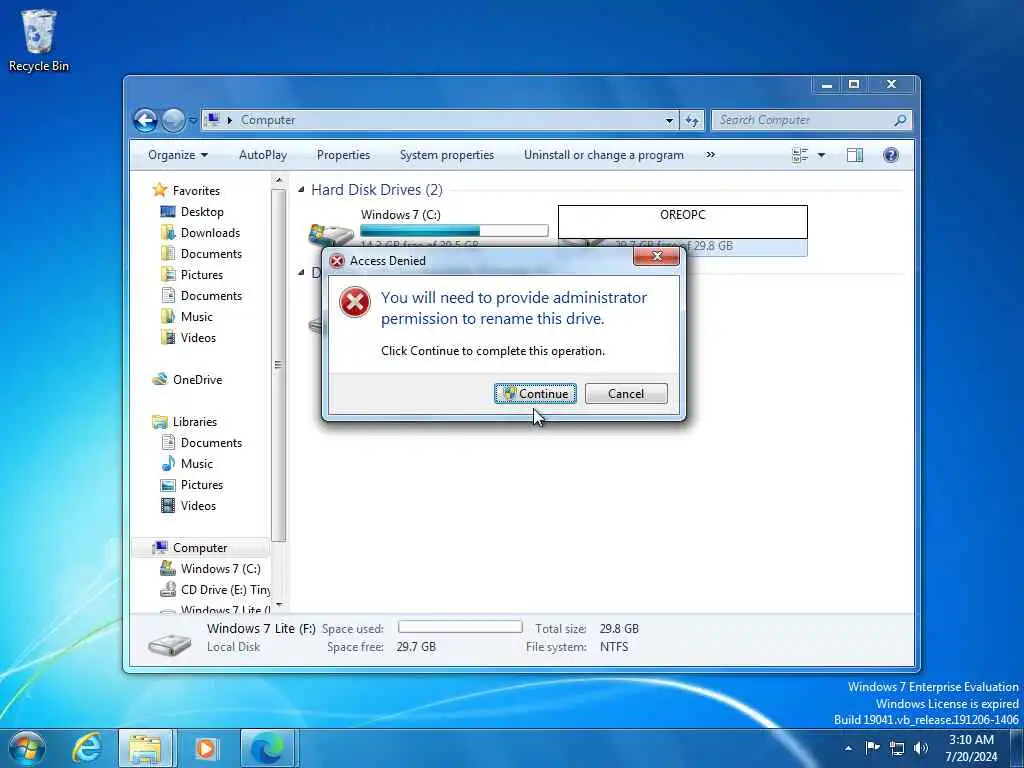Open Downloads under Favorites
The image size is (1024, 768).
tap(210, 232)
